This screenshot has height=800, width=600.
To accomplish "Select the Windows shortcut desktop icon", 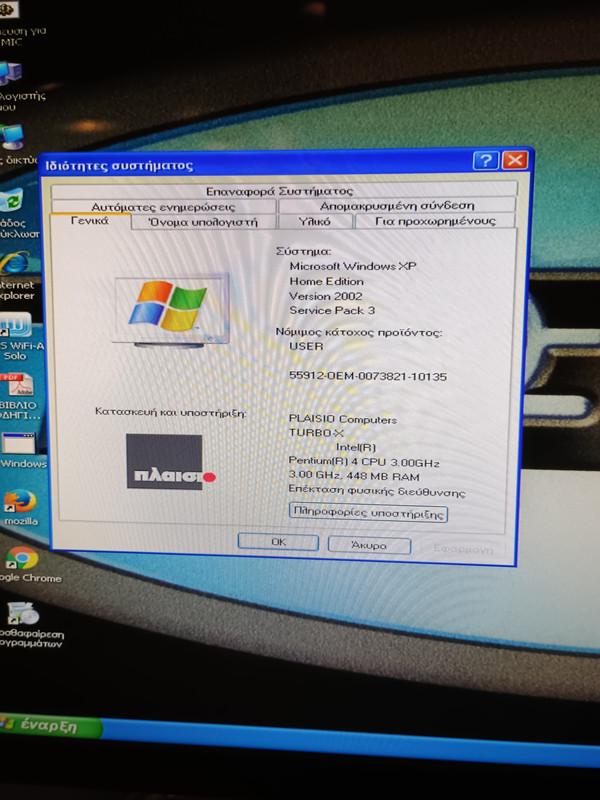I will pos(21,450).
